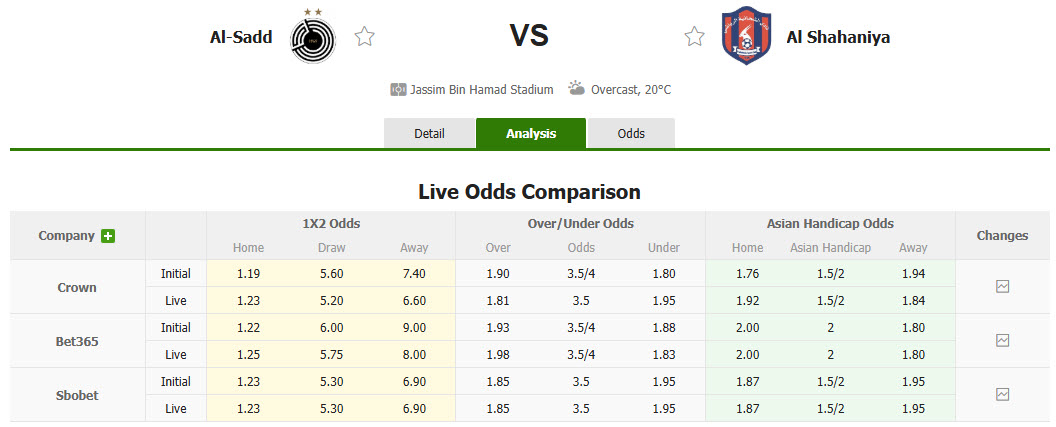The width and height of the screenshot is (1056, 427).
Task: Open Bet365 odds changes chart
Action: tap(1002, 340)
